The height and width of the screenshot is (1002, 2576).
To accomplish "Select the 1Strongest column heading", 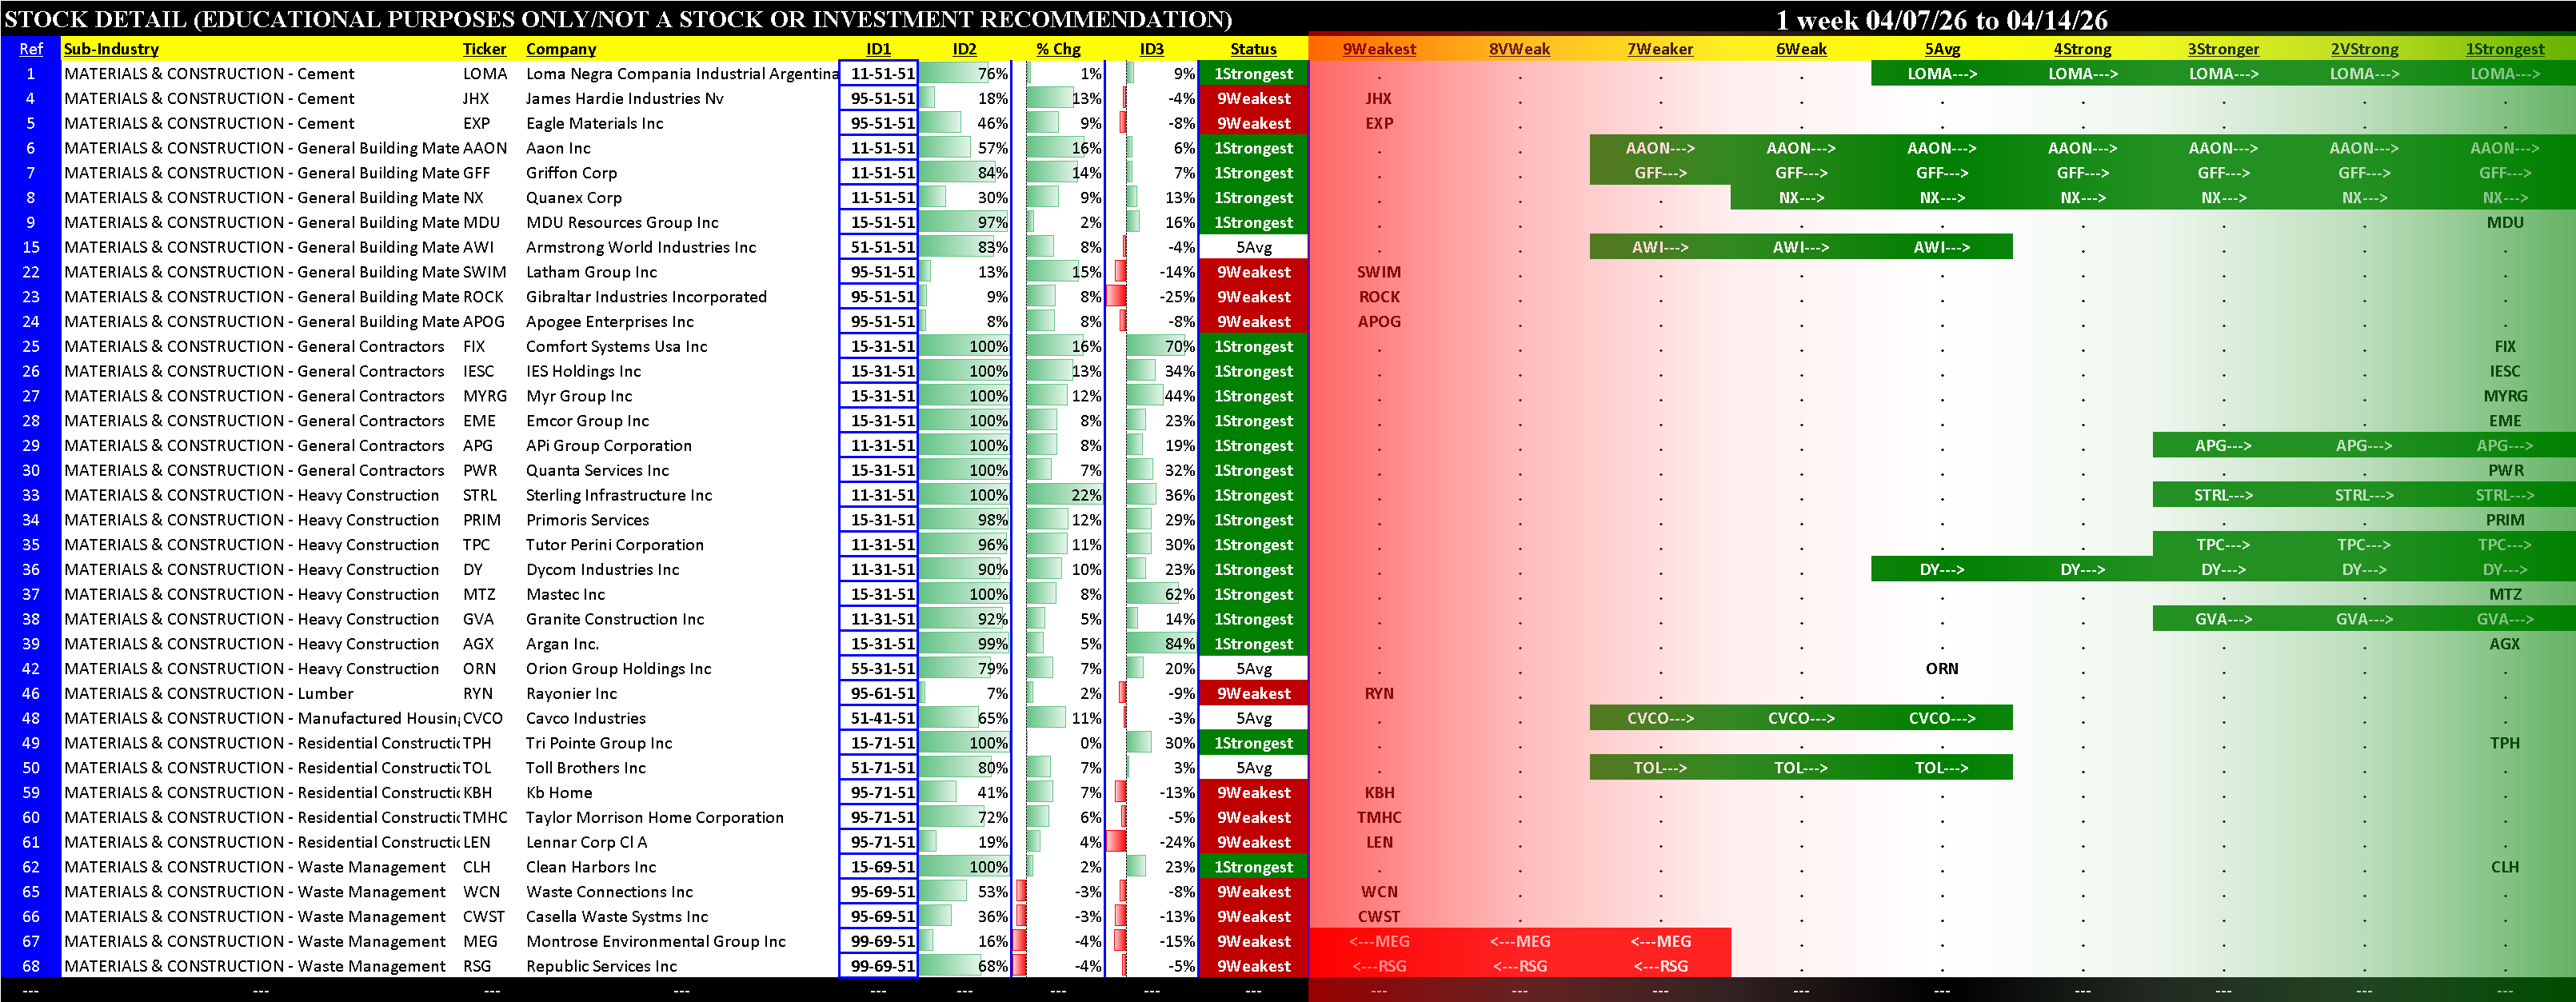I will pos(2504,49).
